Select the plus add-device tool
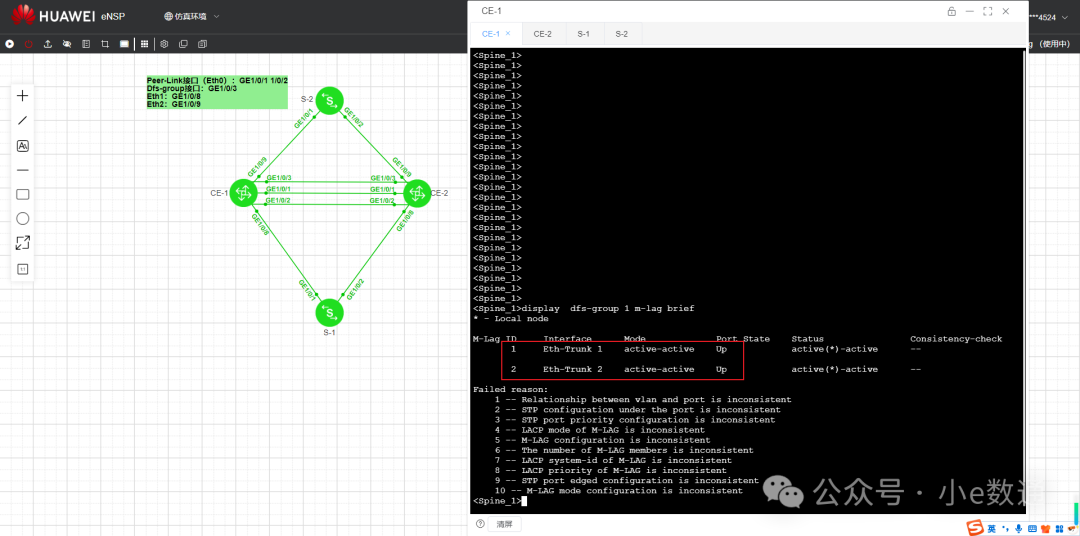Screen dimensions: 1080x536 pyautogui.click(x=23, y=96)
